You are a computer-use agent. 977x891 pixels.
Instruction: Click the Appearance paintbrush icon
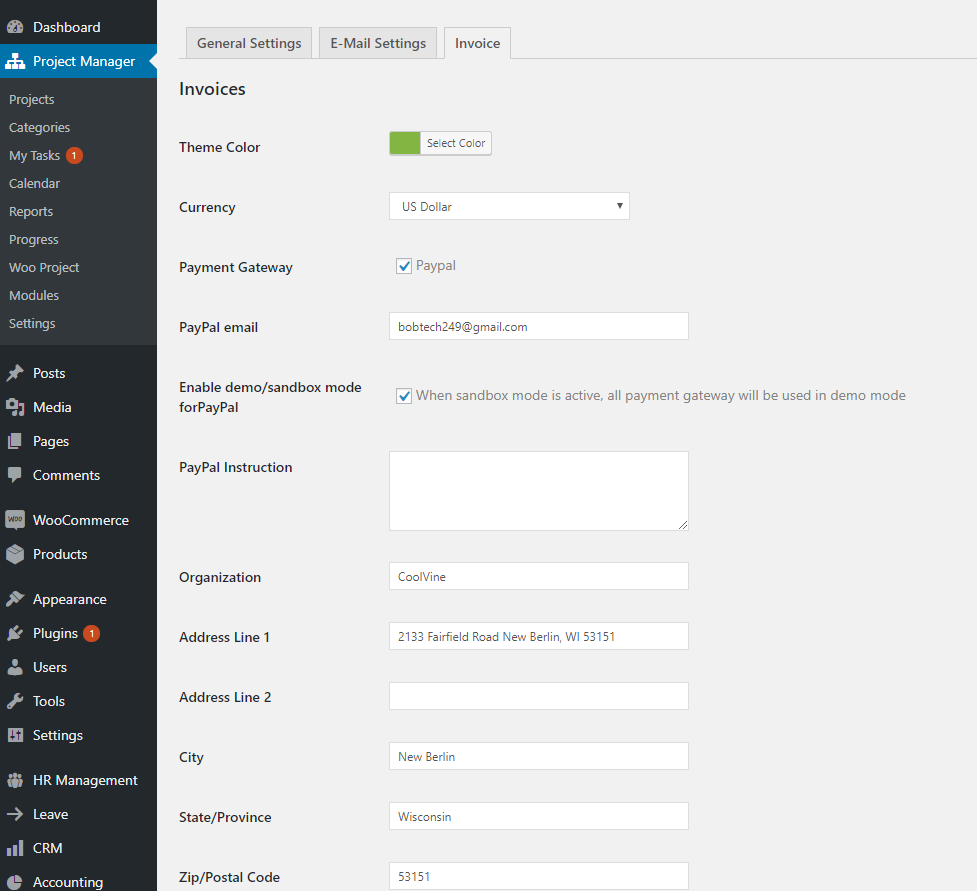[x=15, y=599]
